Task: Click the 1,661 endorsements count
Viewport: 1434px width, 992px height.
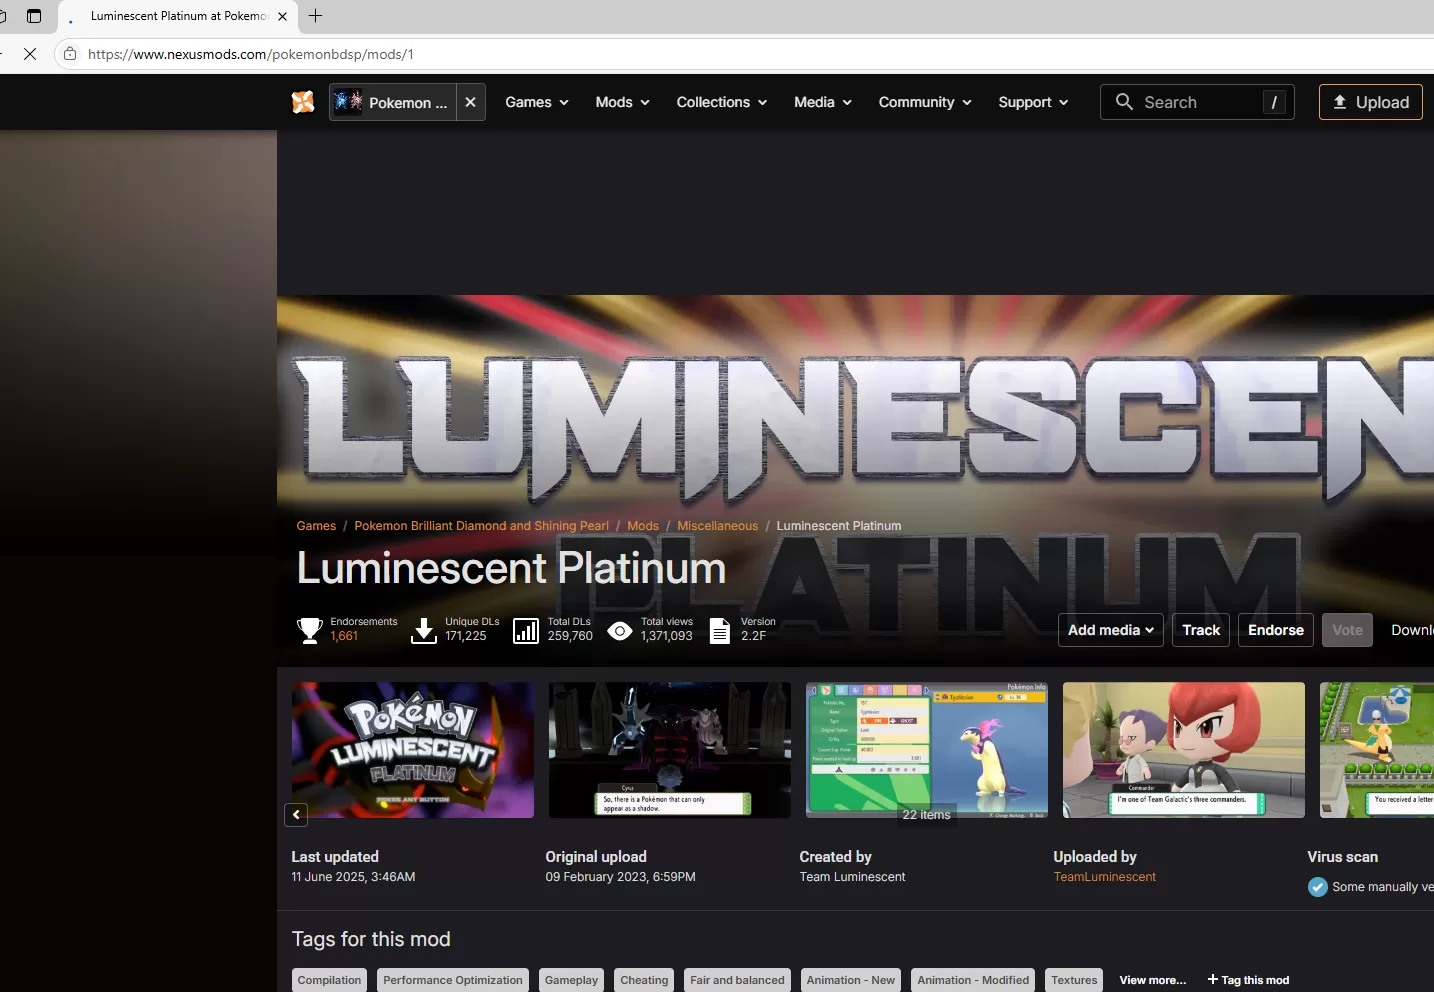Action: pos(344,636)
